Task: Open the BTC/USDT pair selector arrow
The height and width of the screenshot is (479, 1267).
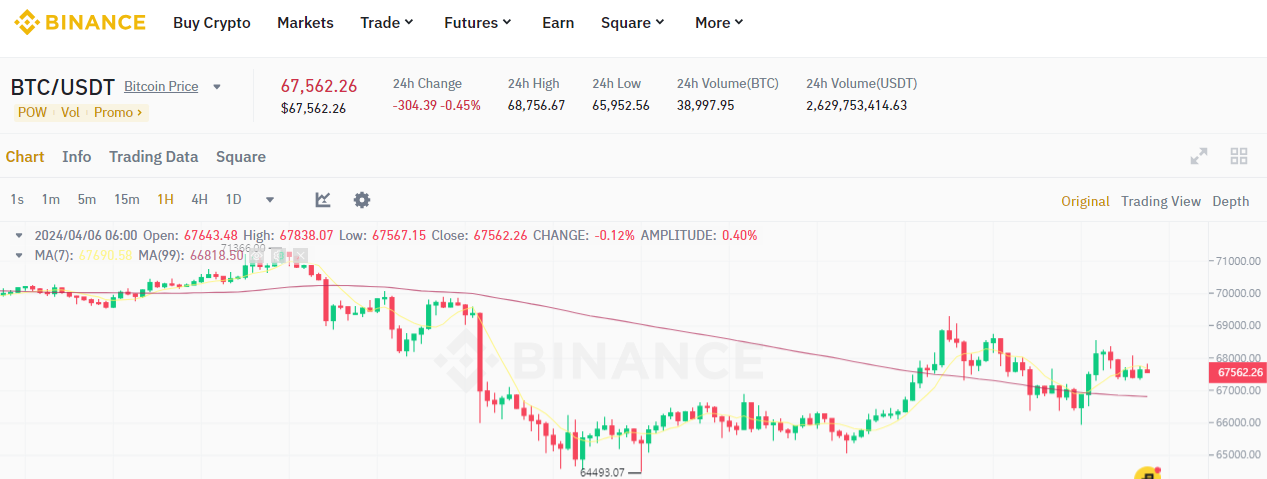Action: point(217,87)
